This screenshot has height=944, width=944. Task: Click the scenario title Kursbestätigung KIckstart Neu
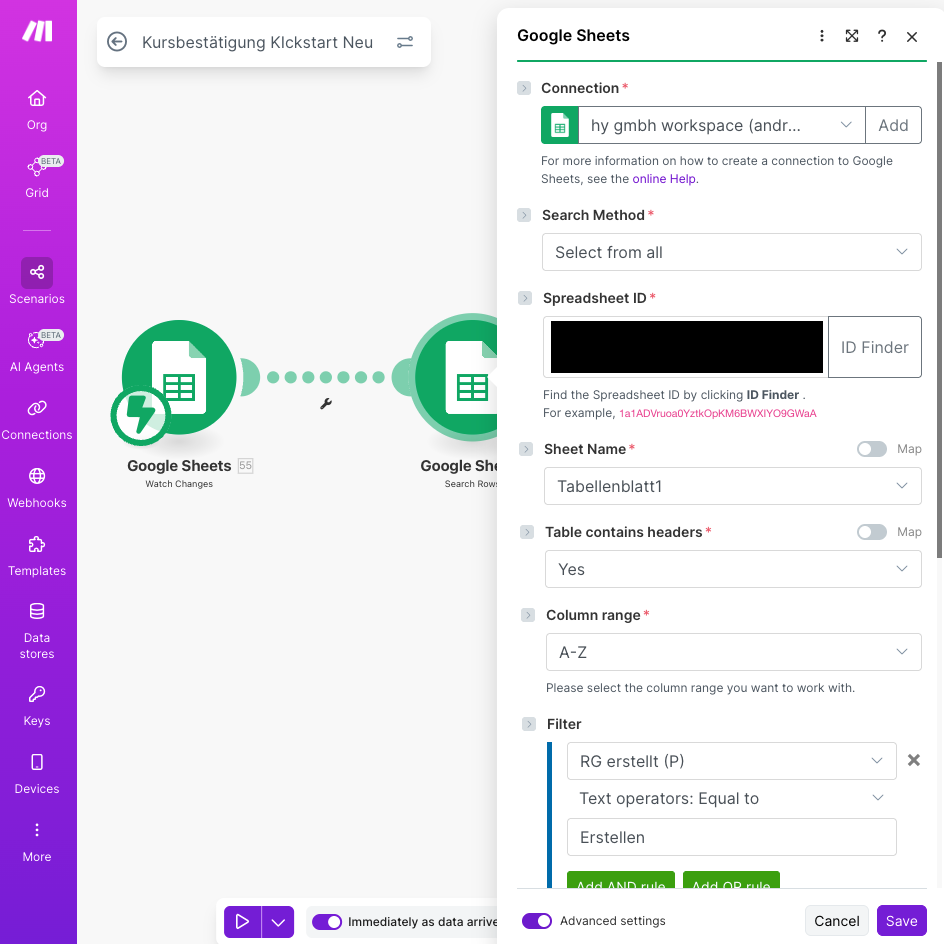tap(258, 43)
